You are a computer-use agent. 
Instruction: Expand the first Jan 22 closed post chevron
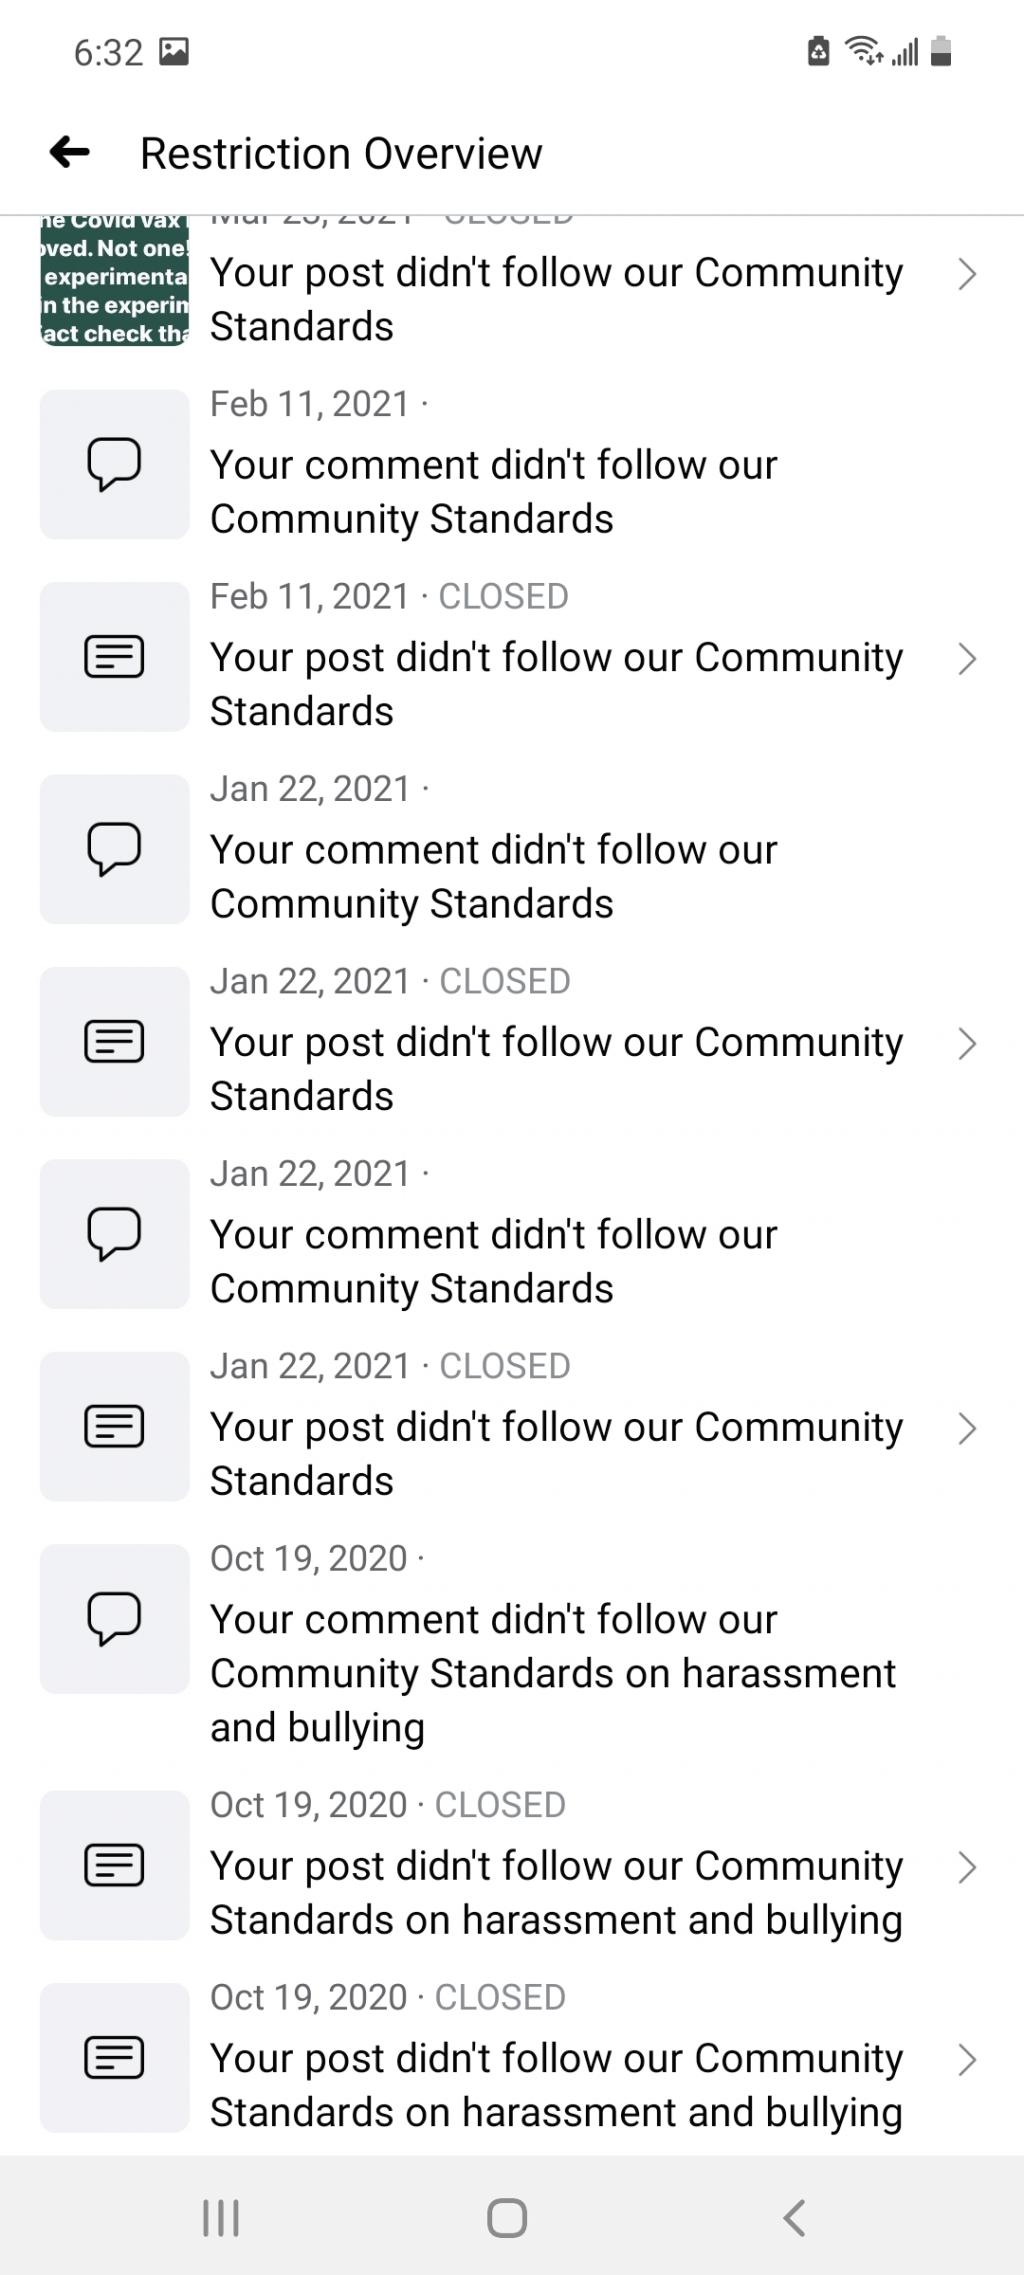click(966, 1044)
